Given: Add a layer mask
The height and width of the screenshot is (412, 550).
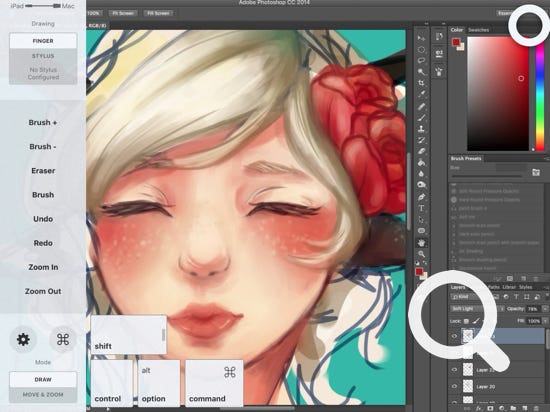Looking at the screenshot, I should click(x=490, y=408).
